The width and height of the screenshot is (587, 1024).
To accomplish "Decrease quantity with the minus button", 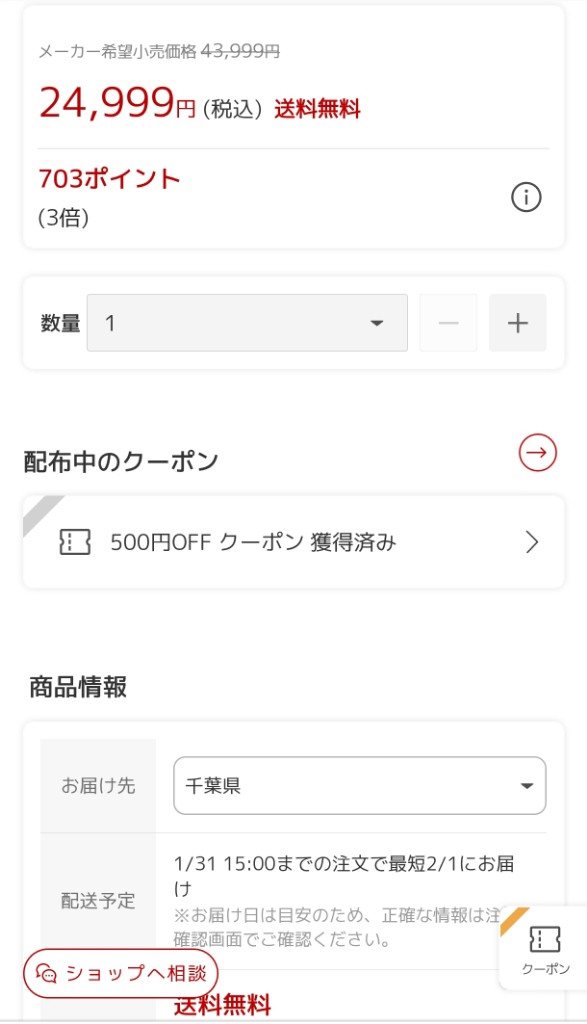I will click(x=449, y=323).
